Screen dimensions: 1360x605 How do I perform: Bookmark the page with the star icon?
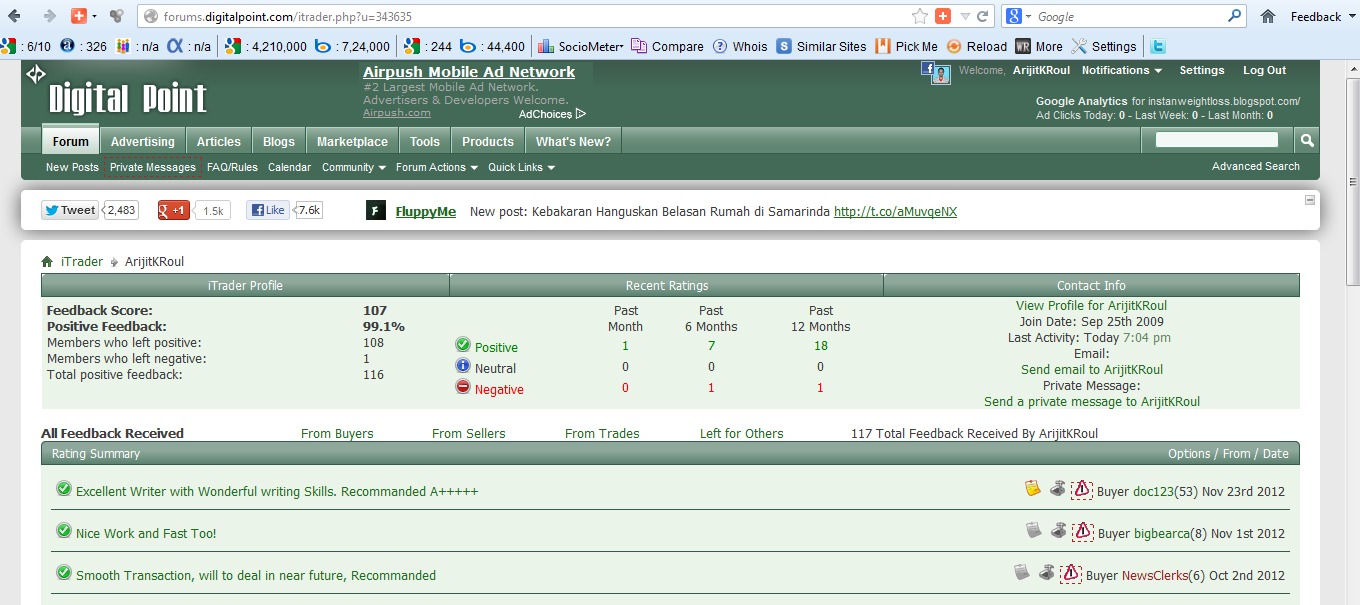coord(920,16)
